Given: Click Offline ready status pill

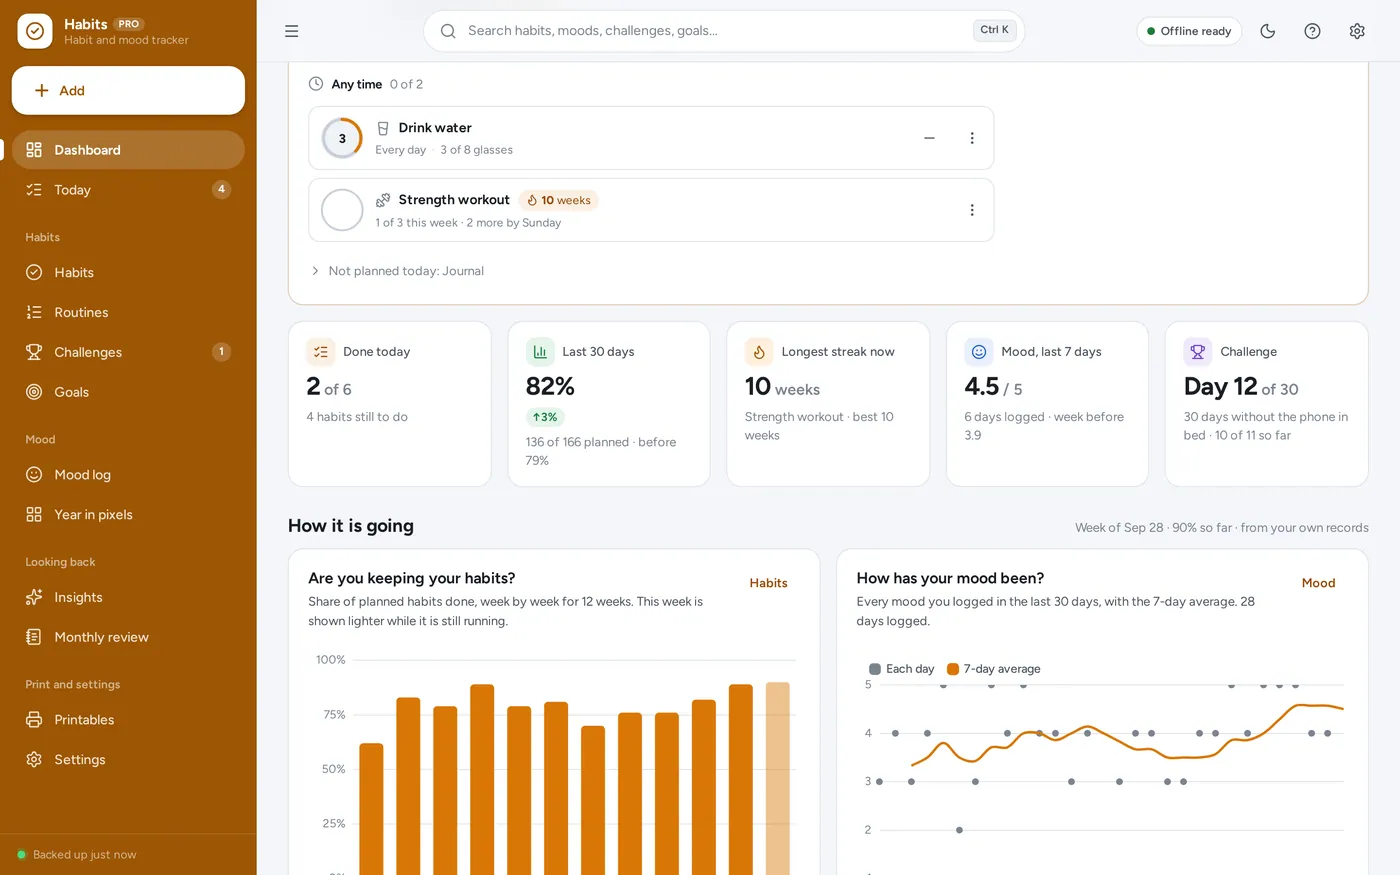Looking at the screenshot, I should 1189,31.
